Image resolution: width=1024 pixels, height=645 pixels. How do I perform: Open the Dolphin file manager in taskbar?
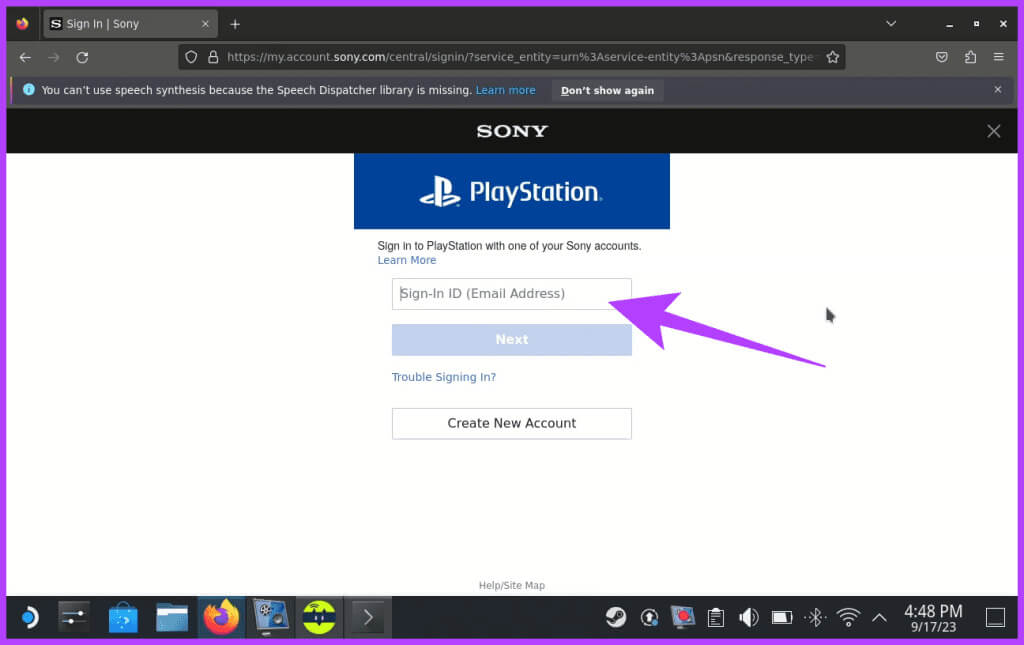click(172, 617)
